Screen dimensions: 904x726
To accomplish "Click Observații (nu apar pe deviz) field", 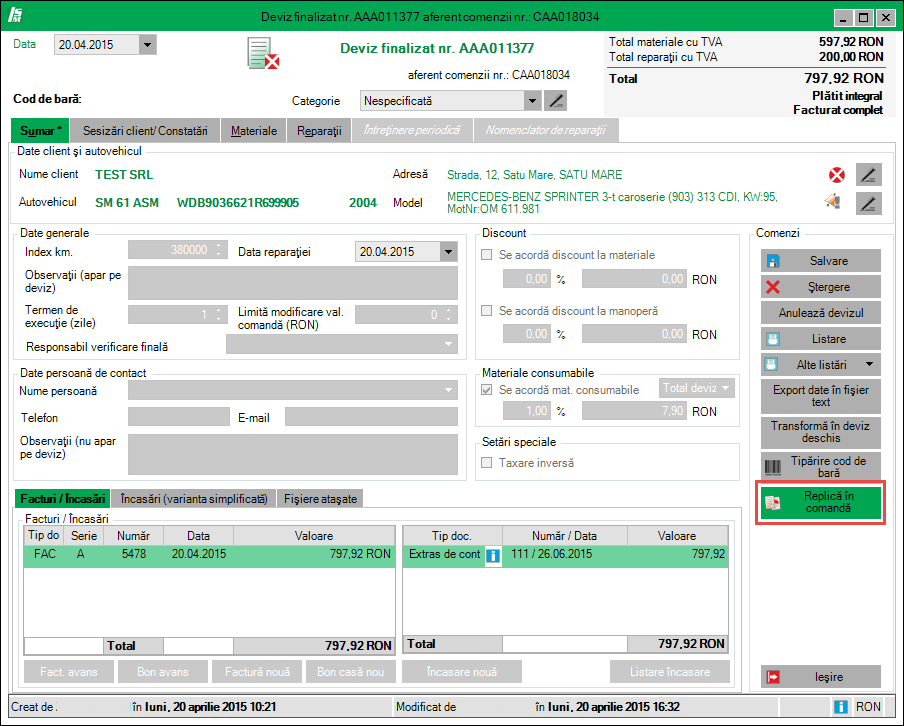I will [293, 454].
